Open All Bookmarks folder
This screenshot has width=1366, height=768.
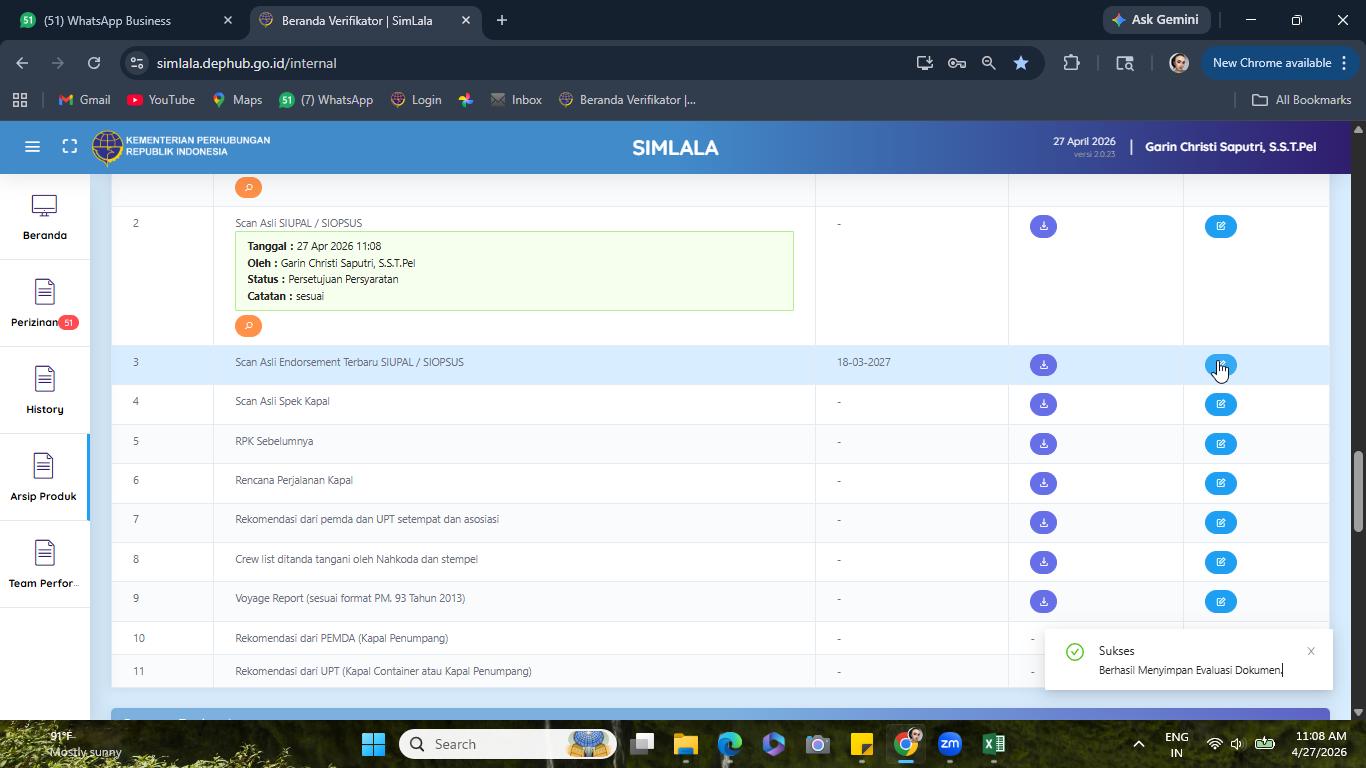[x=1301, y=100]
